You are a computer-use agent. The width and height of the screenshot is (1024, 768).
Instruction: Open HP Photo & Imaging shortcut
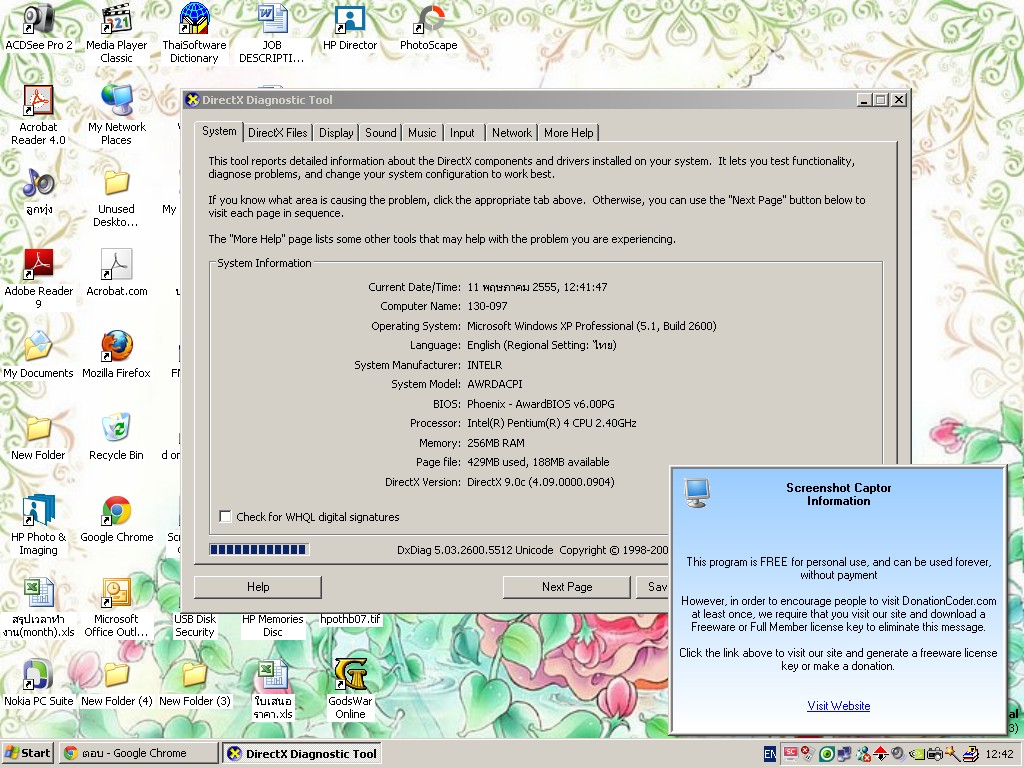point(39,526)
